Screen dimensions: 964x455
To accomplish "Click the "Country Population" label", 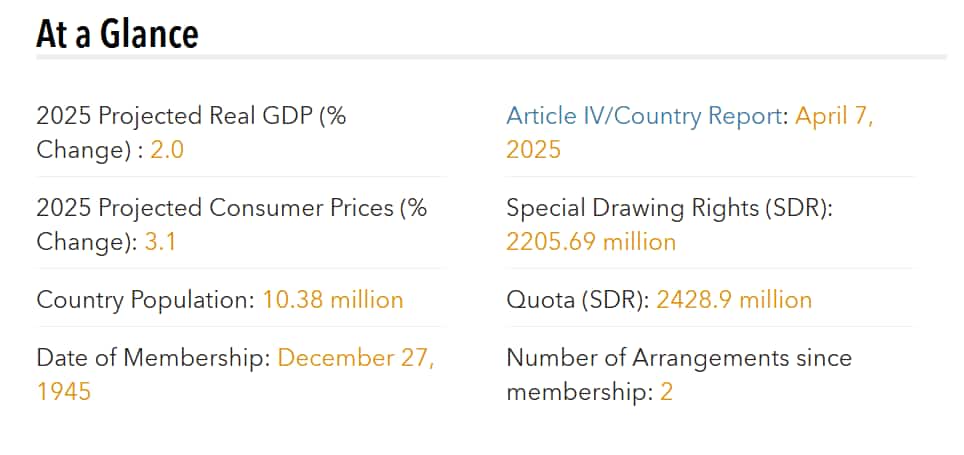I will [145, 300].
